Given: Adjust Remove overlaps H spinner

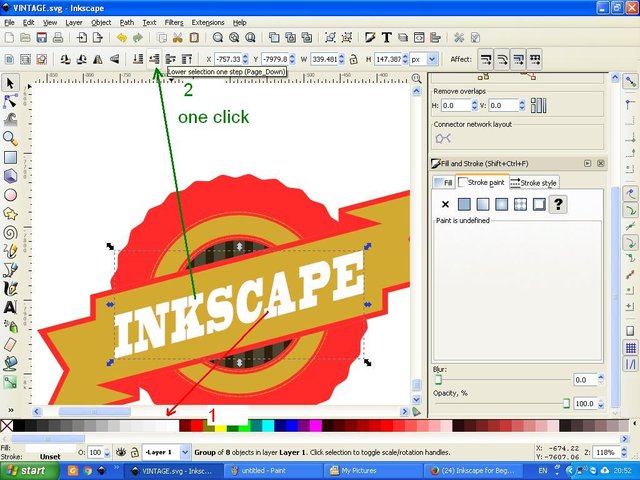Looking at the screenshot, I should (x=474, y=105).
